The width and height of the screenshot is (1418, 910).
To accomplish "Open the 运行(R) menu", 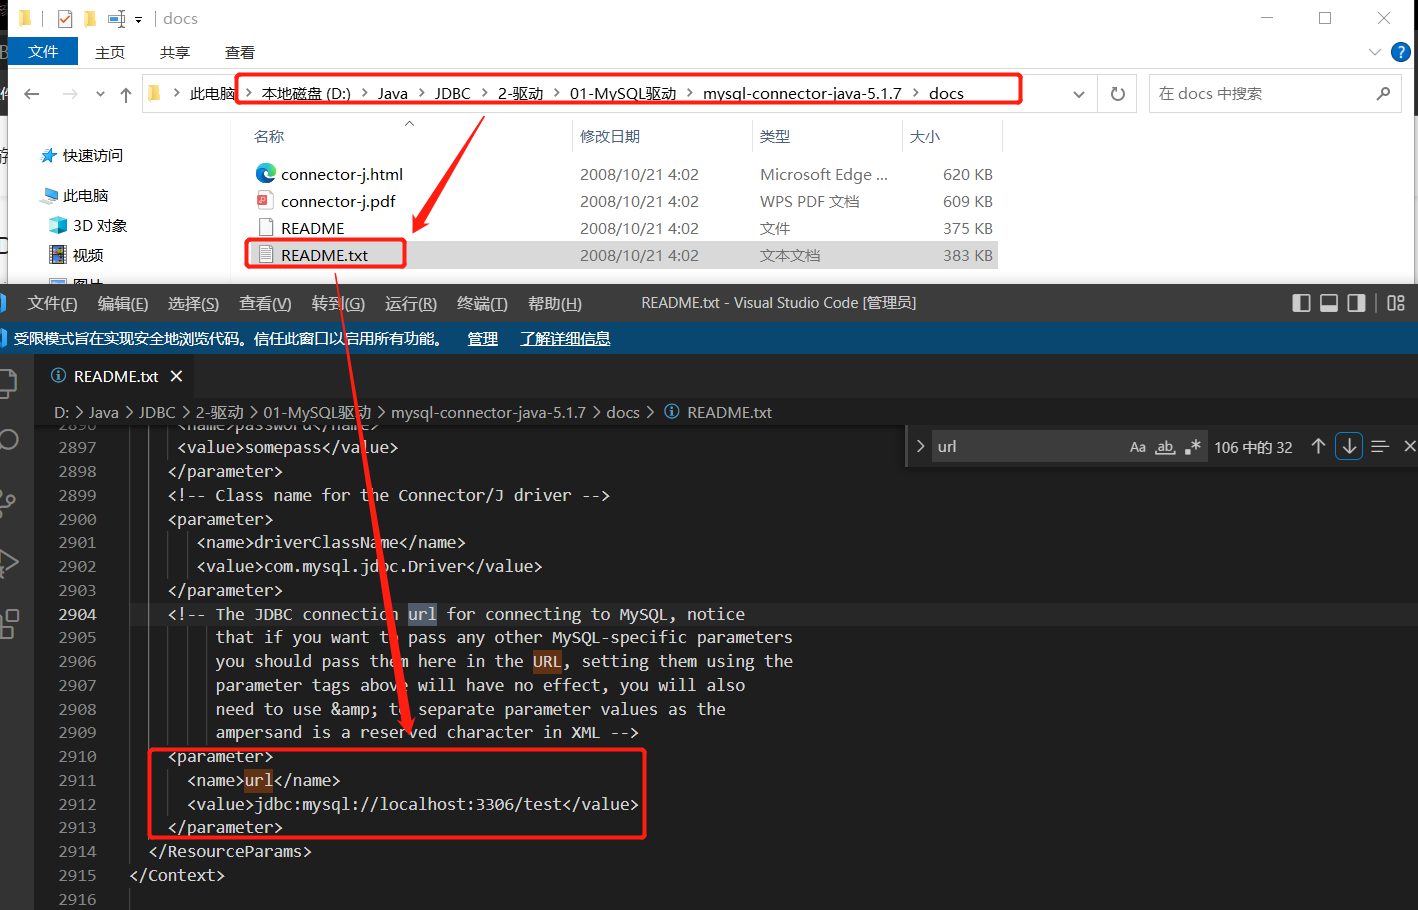I will (x=411, y=303).
